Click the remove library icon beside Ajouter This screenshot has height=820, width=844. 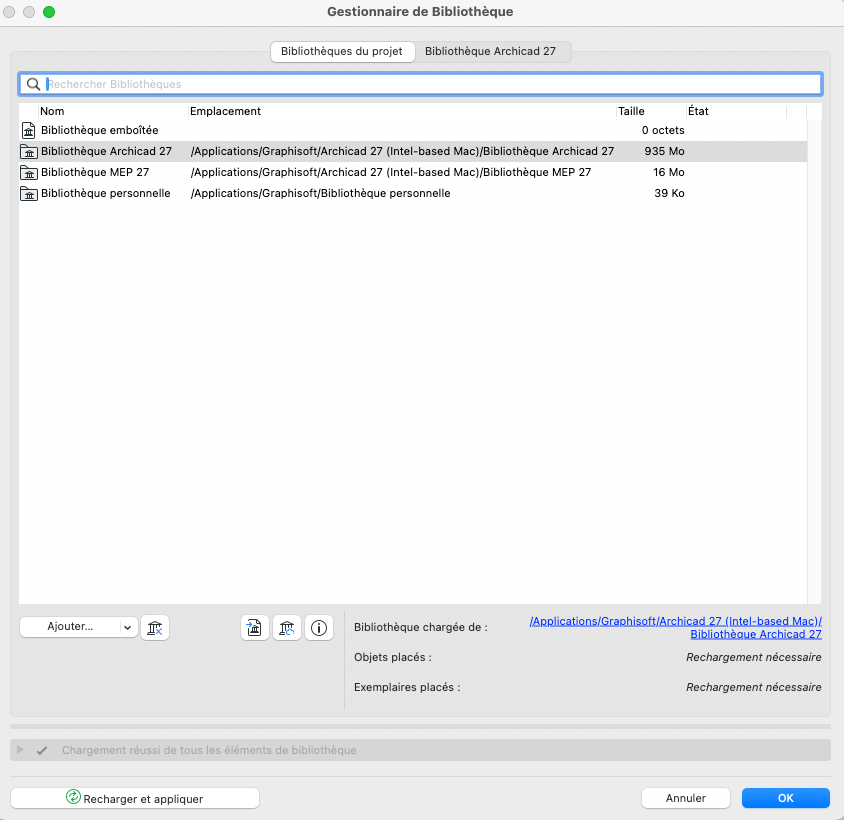click(155, 628)
